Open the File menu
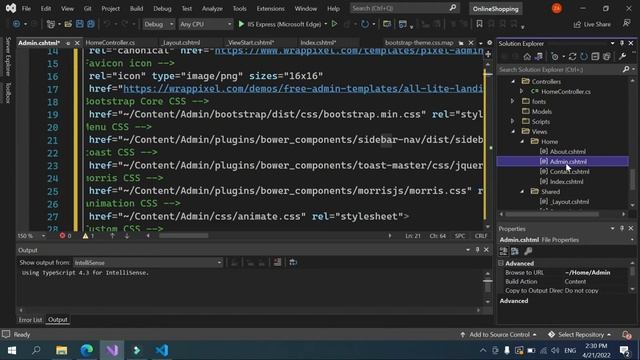This screenshot has width=640, height=360. click(26, 9)
